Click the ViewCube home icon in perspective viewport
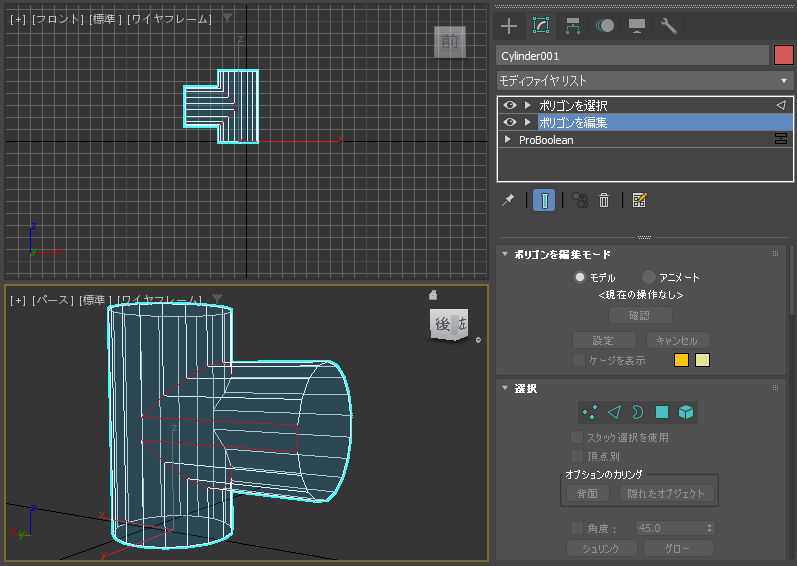This screenshot has height=566, width=797. pyautogui.click(x=433, y=295)
